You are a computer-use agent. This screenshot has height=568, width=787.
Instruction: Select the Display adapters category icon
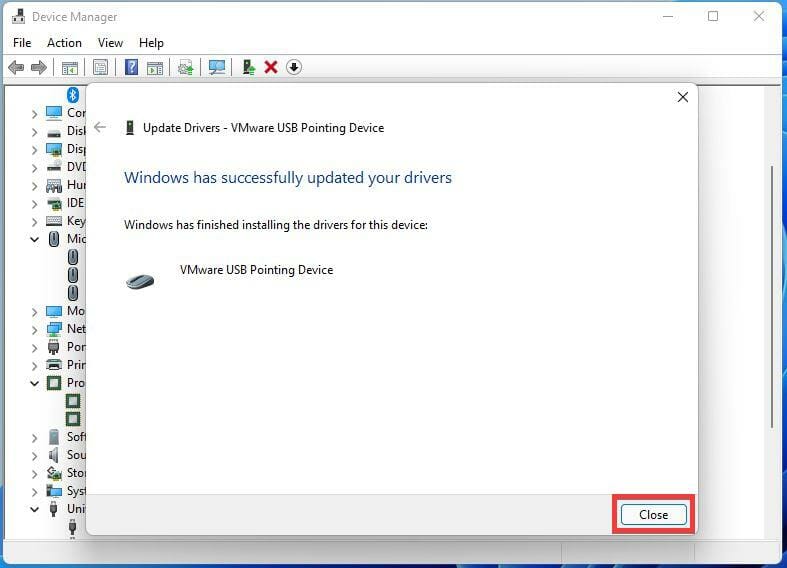(54, 150)
